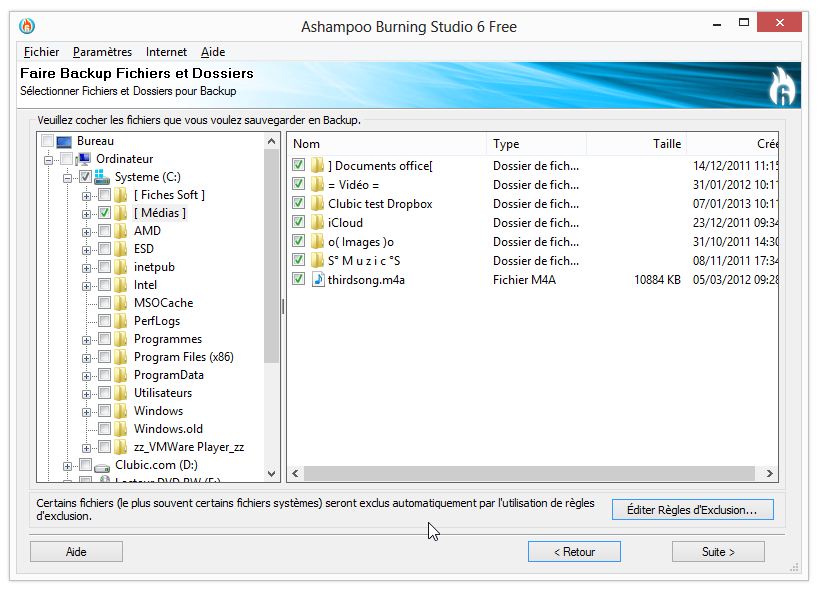Image resolution: width=823 pixels, height=595 pixels.
Task: Check the Windows folder checkbox
Action: (104, 410)
